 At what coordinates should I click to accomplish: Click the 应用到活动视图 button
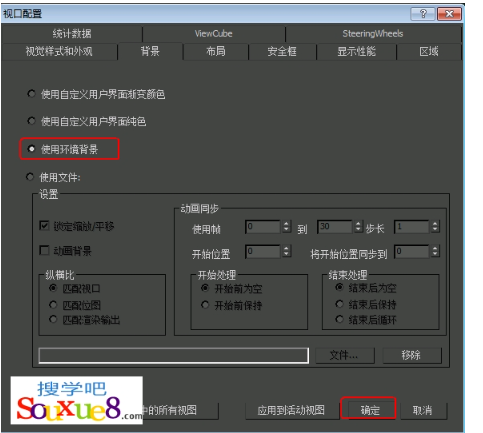(x=291, y=410)
